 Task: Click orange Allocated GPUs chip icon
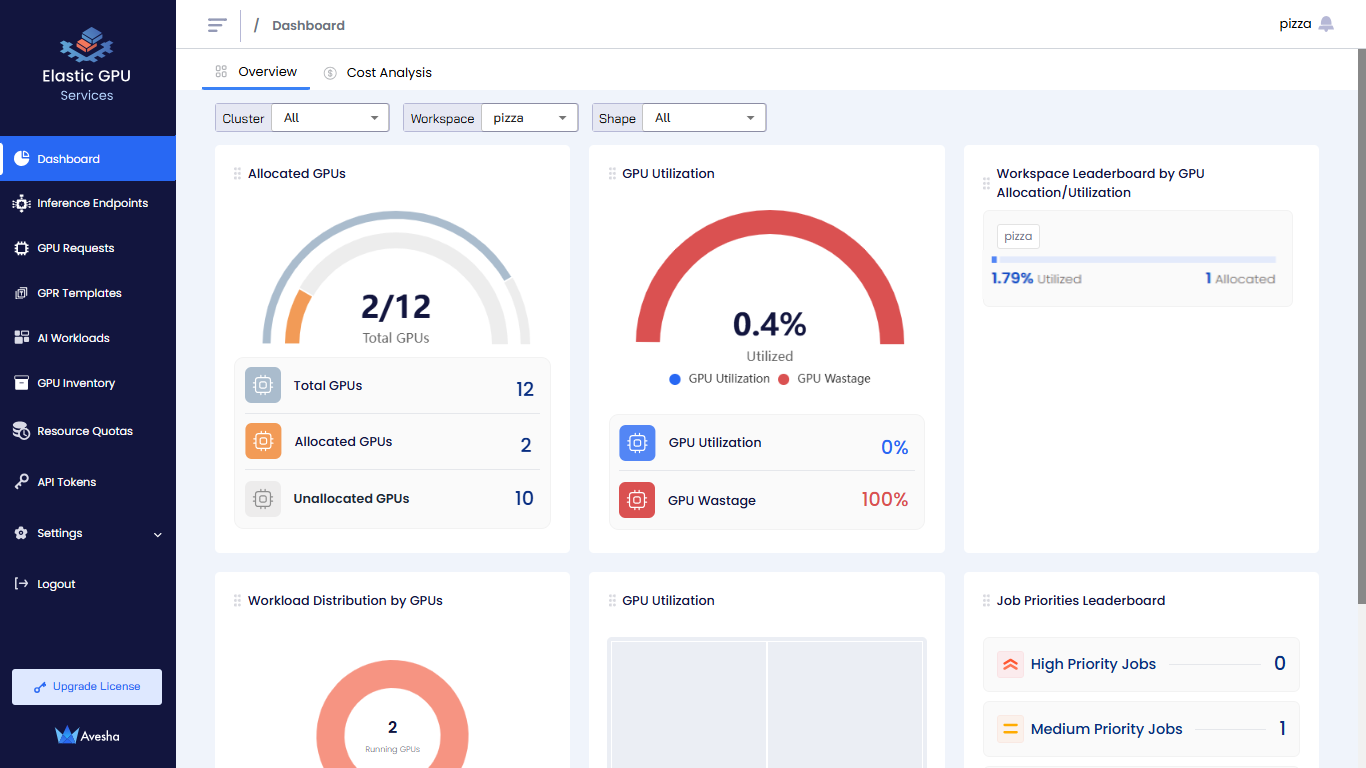[x=263, y=441]
